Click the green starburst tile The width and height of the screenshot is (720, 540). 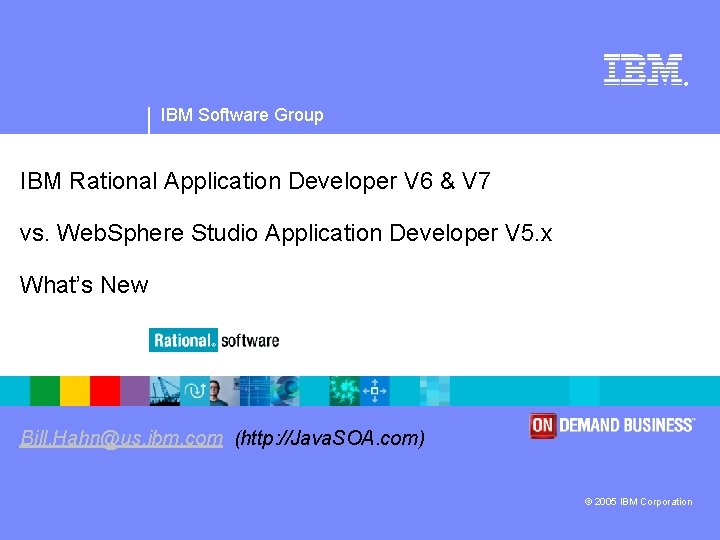(x=344, y=391)
